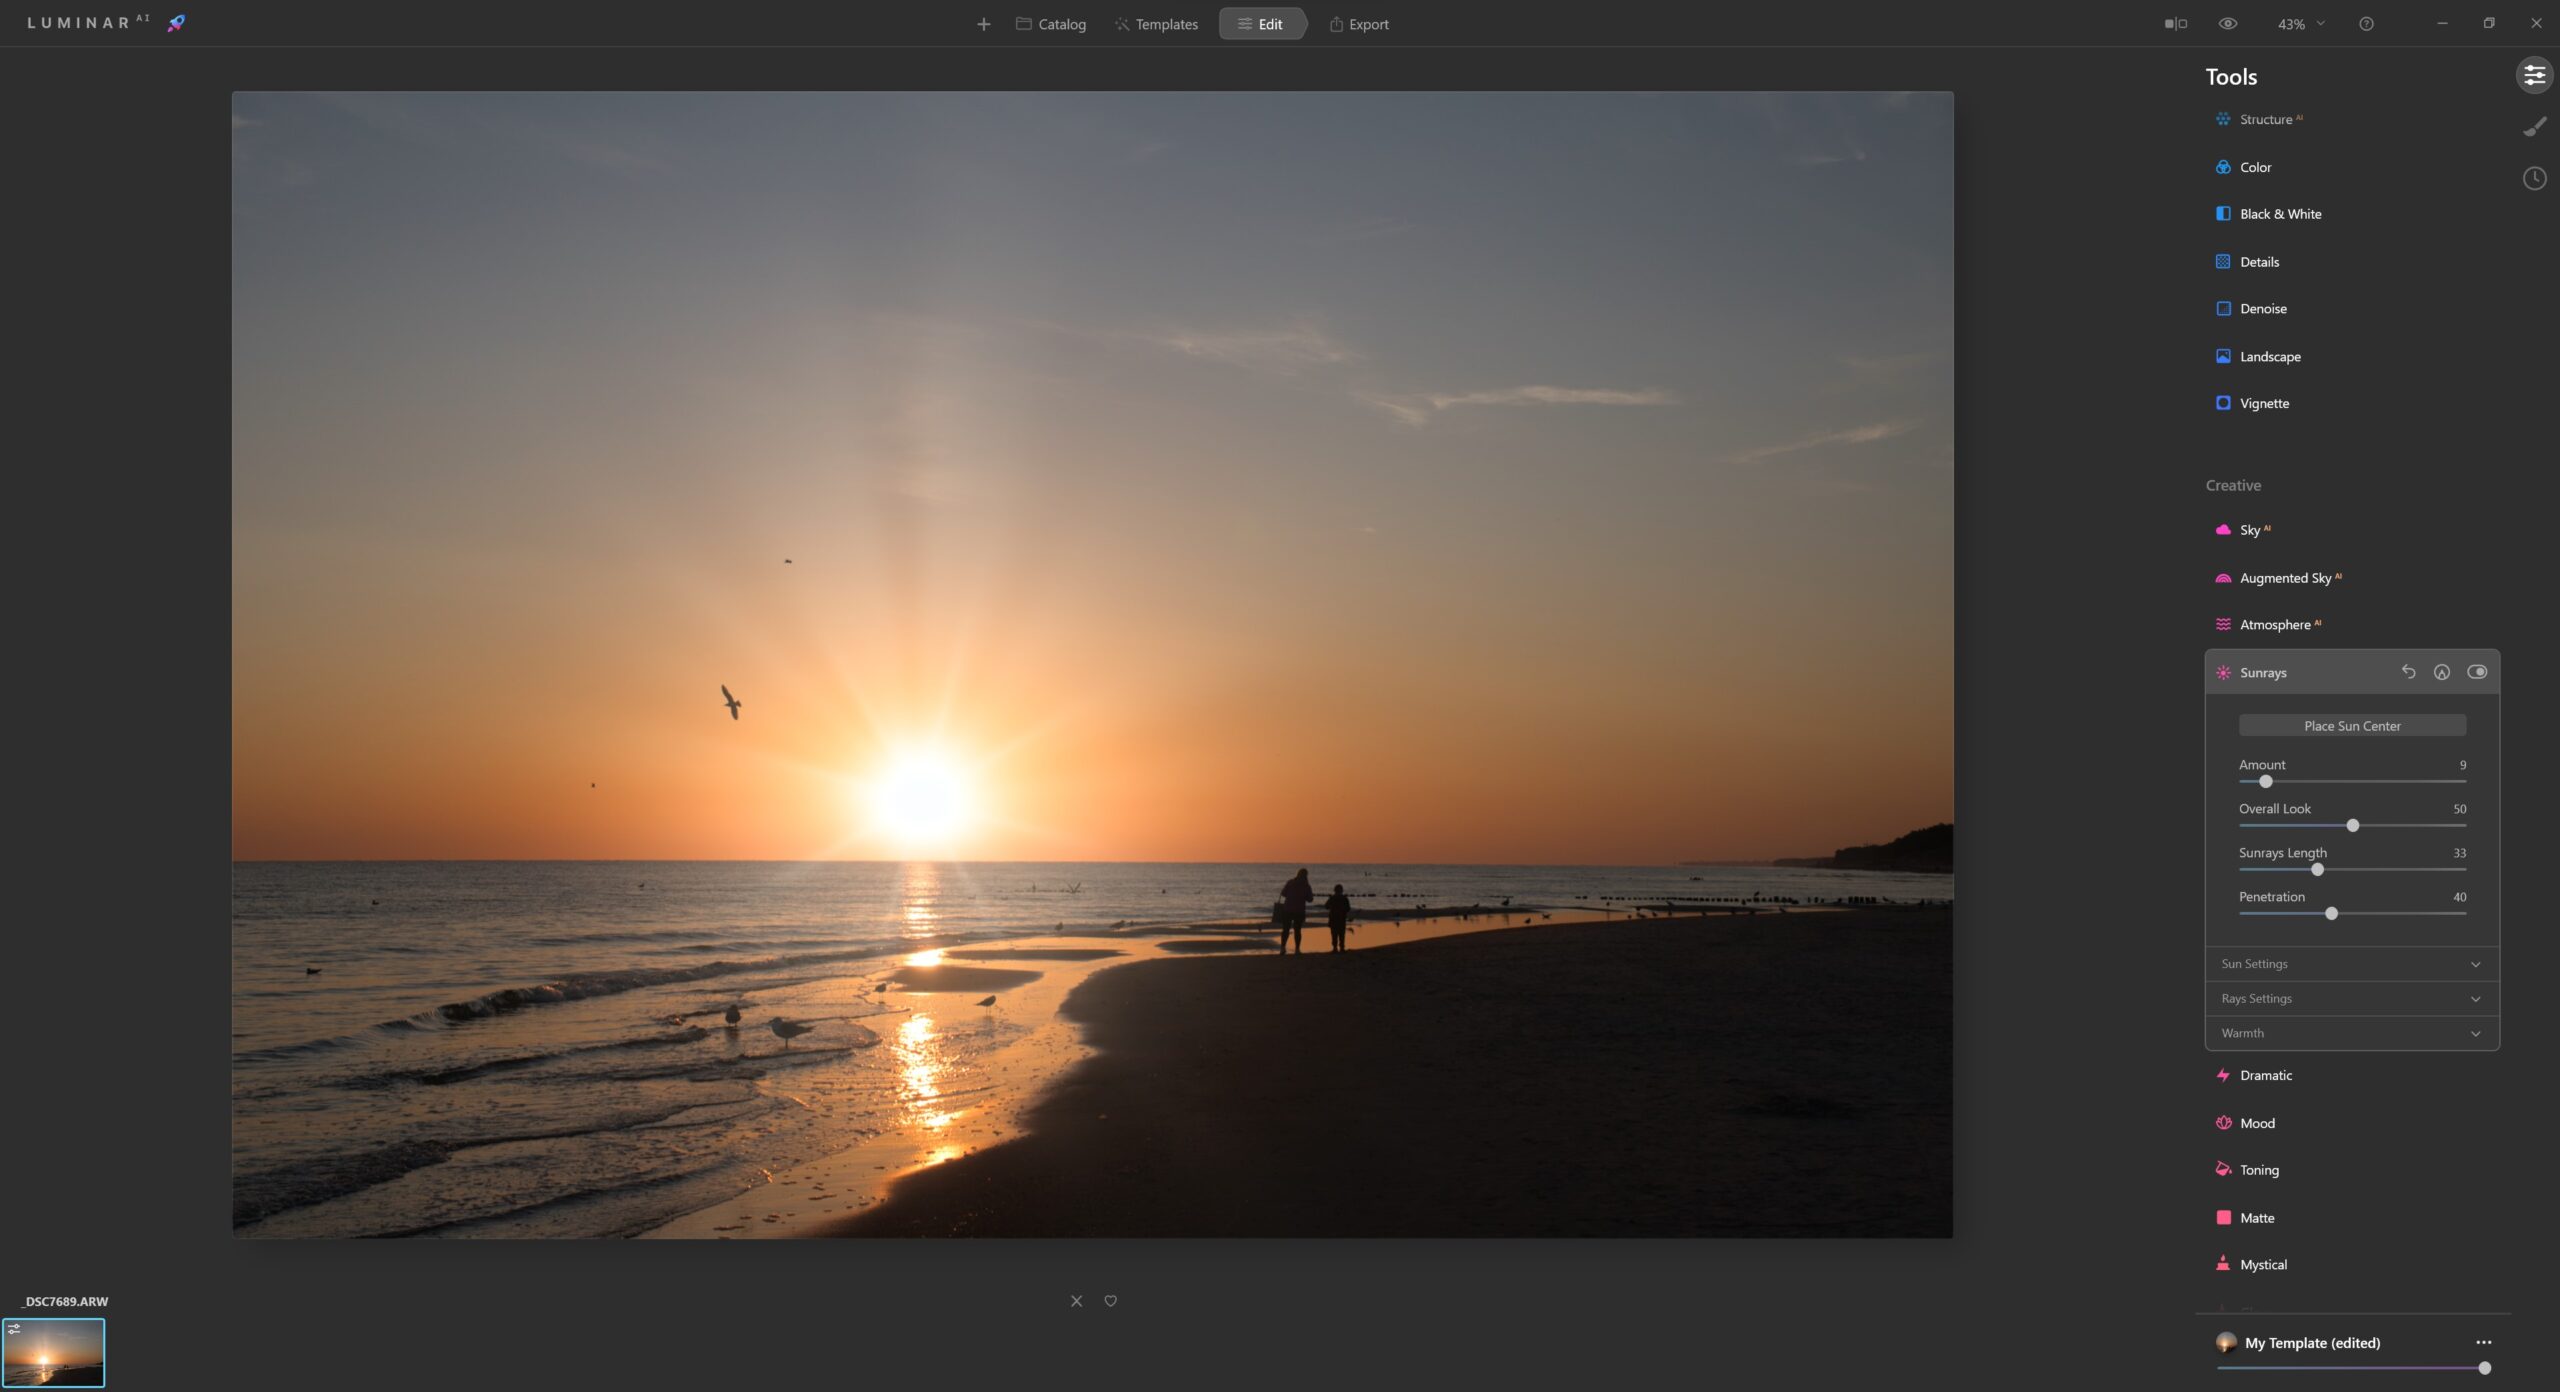Viewport: 2560px width, 1392px height.
Task: Click the help question mark icon
Action: (2366, 24)
